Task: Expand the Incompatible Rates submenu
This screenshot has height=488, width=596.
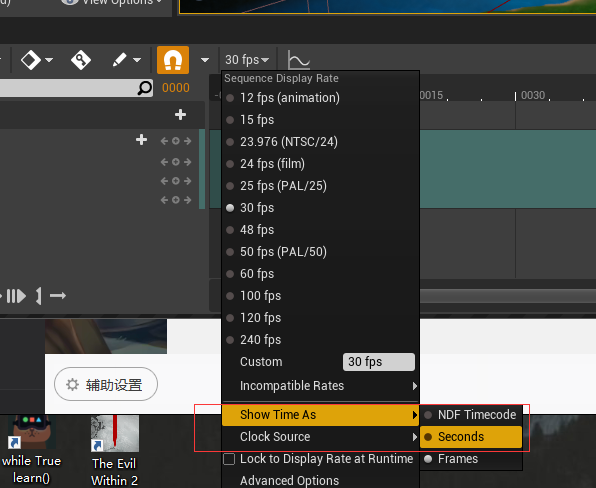Action: [320, 386]
